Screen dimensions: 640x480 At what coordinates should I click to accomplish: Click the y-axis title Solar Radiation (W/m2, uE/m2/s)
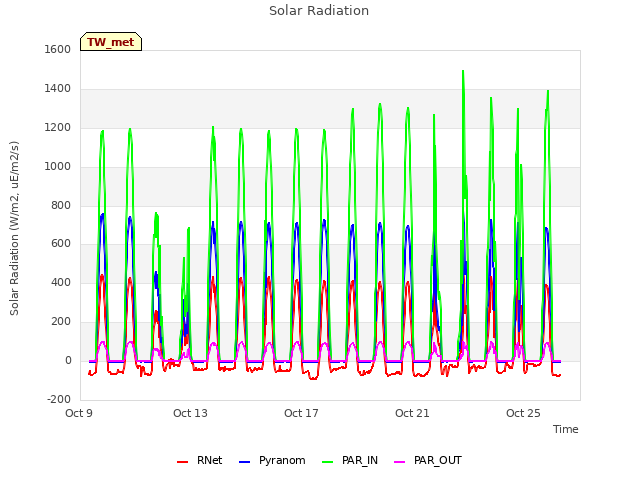pyautogui.click(x=14, y=228)
